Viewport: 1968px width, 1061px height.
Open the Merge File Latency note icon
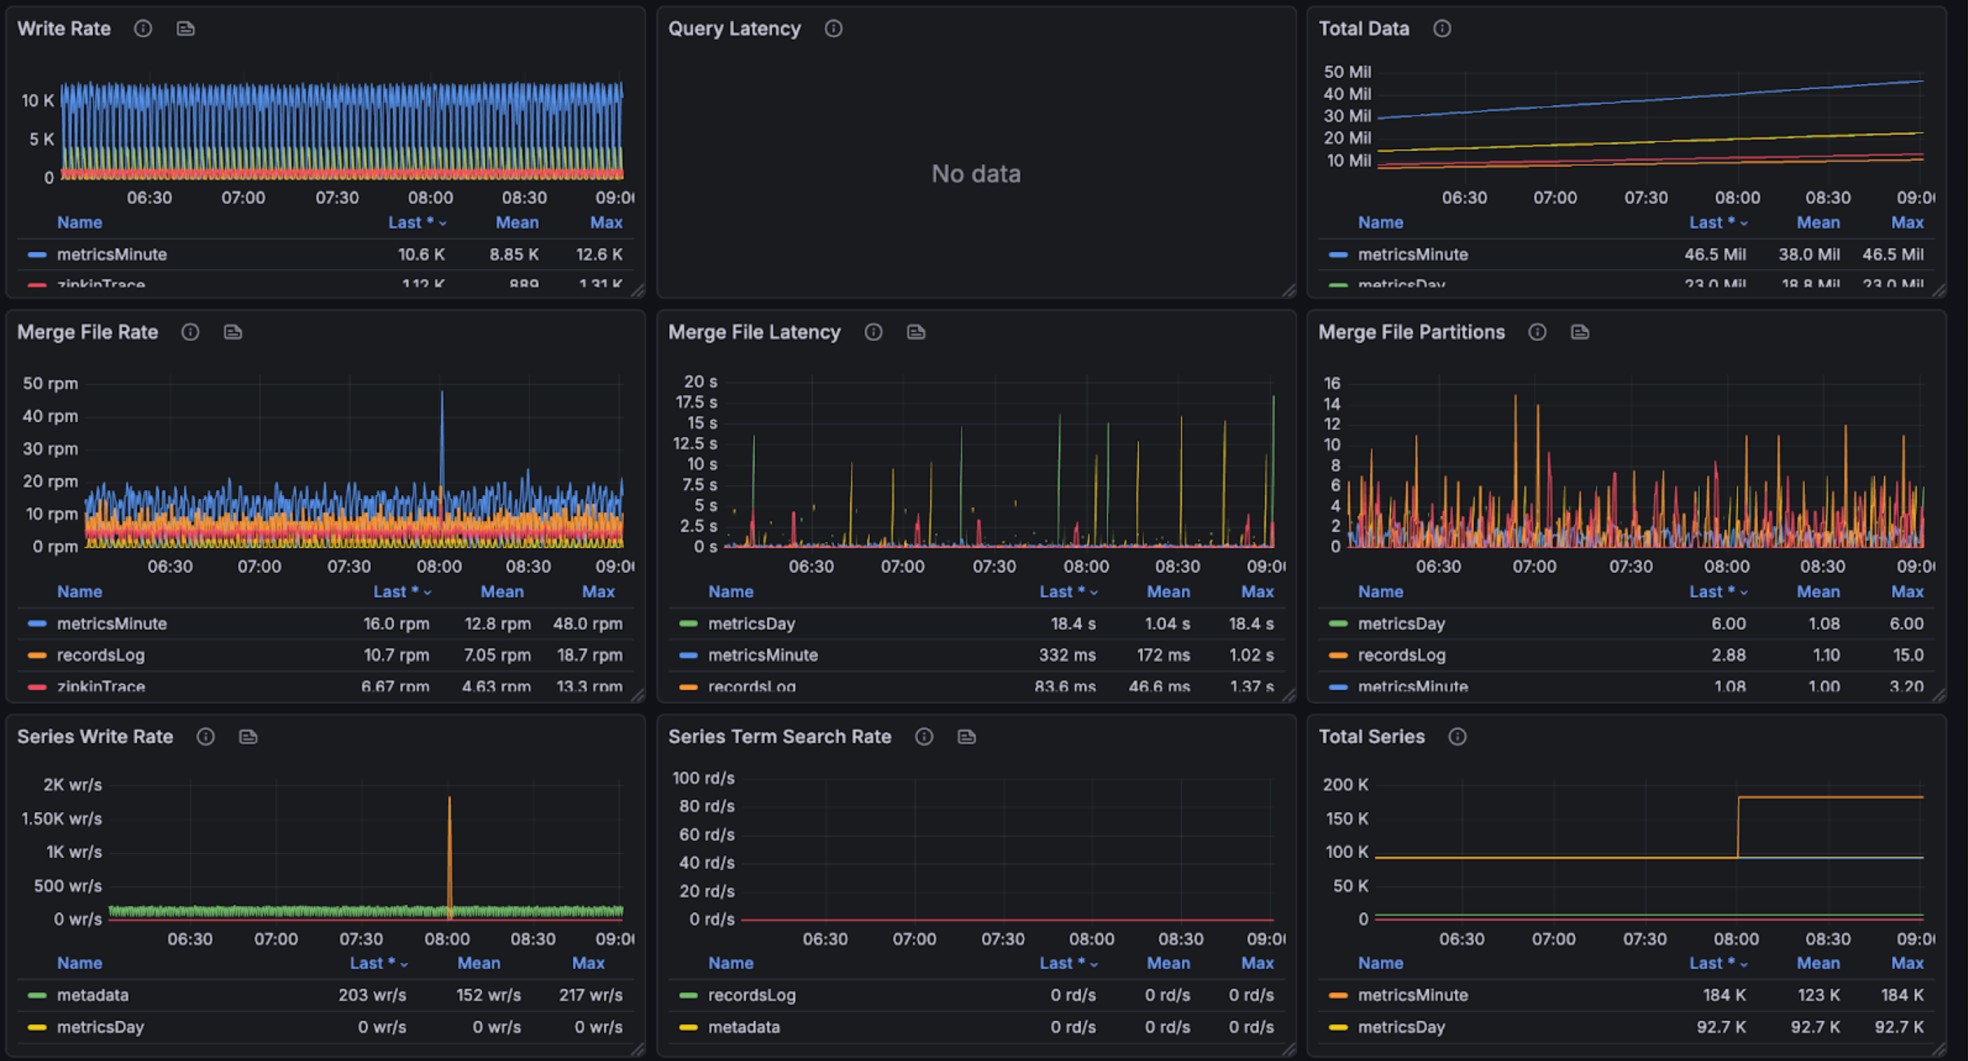click(915, 332)
